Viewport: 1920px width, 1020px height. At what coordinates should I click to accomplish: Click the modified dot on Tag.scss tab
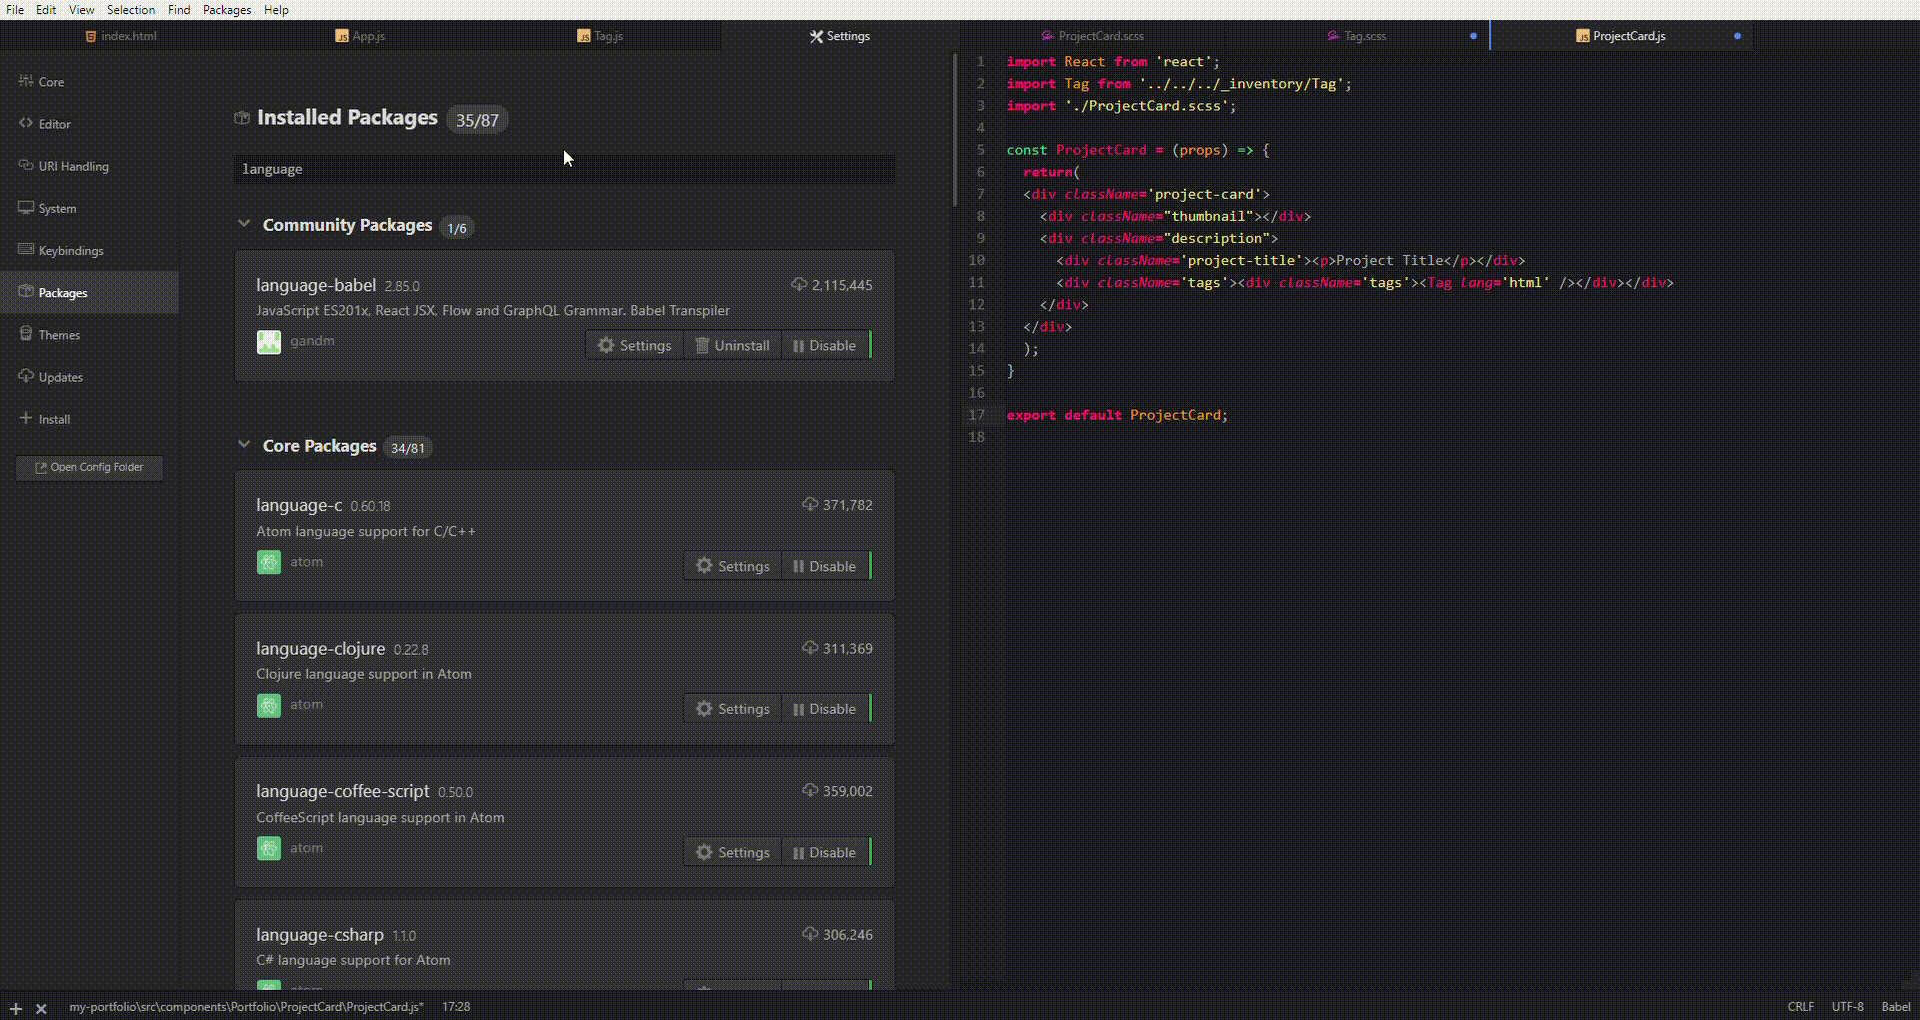1473,36
